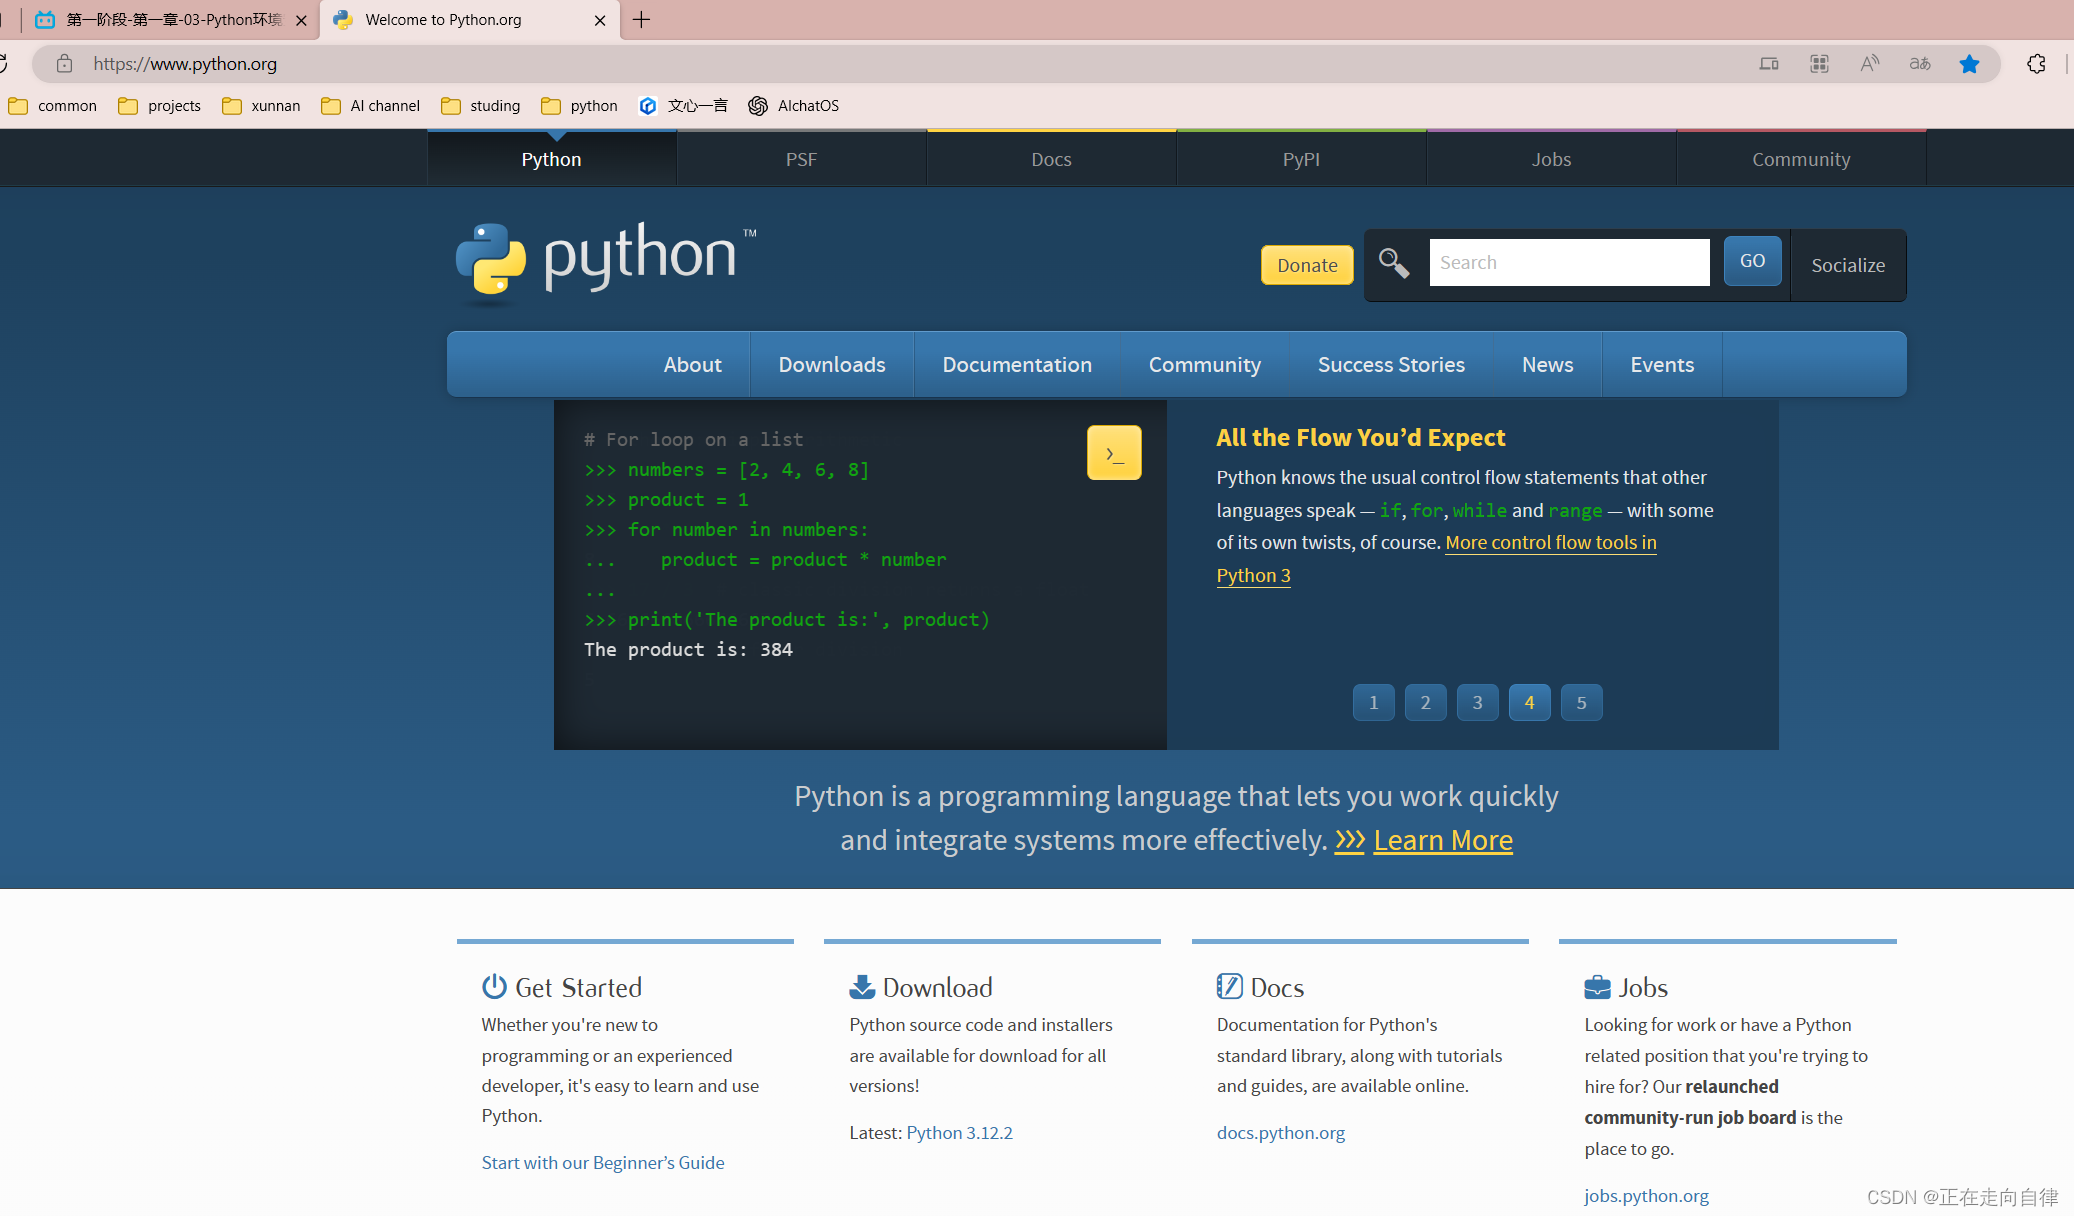Click into the Search text field
This screenshot has height=1216, width=2074.
point(1568,263)
